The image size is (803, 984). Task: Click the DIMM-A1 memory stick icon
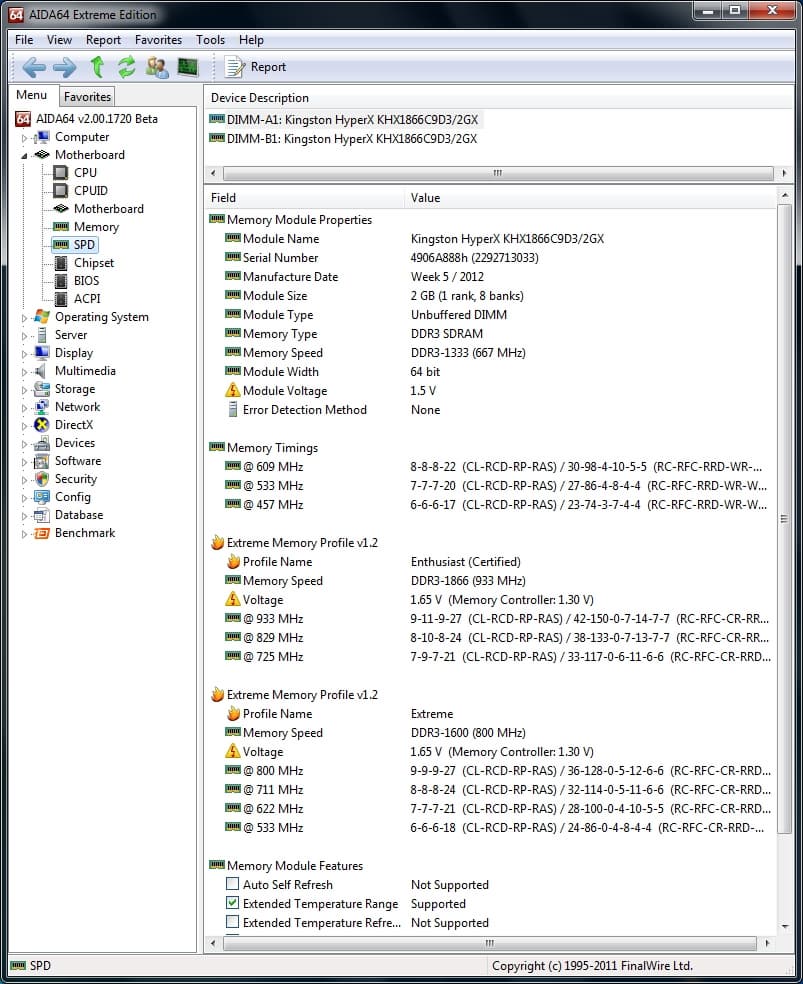click(217, 119)
